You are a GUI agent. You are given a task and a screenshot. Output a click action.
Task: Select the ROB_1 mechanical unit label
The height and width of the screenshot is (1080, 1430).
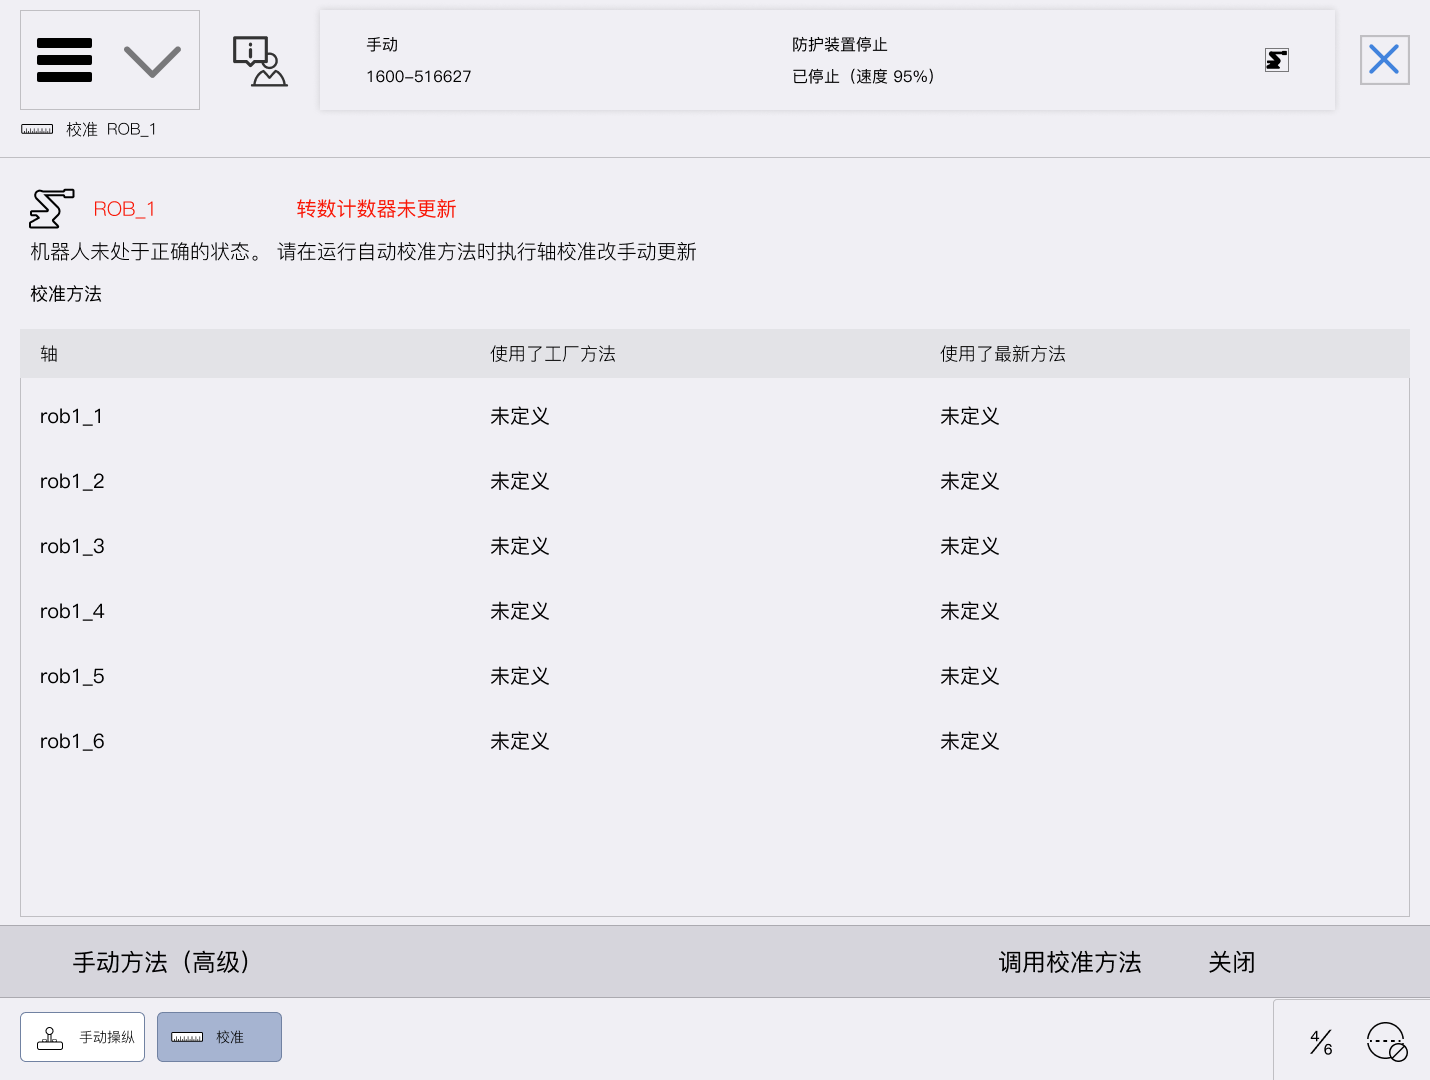click(124, 209)
